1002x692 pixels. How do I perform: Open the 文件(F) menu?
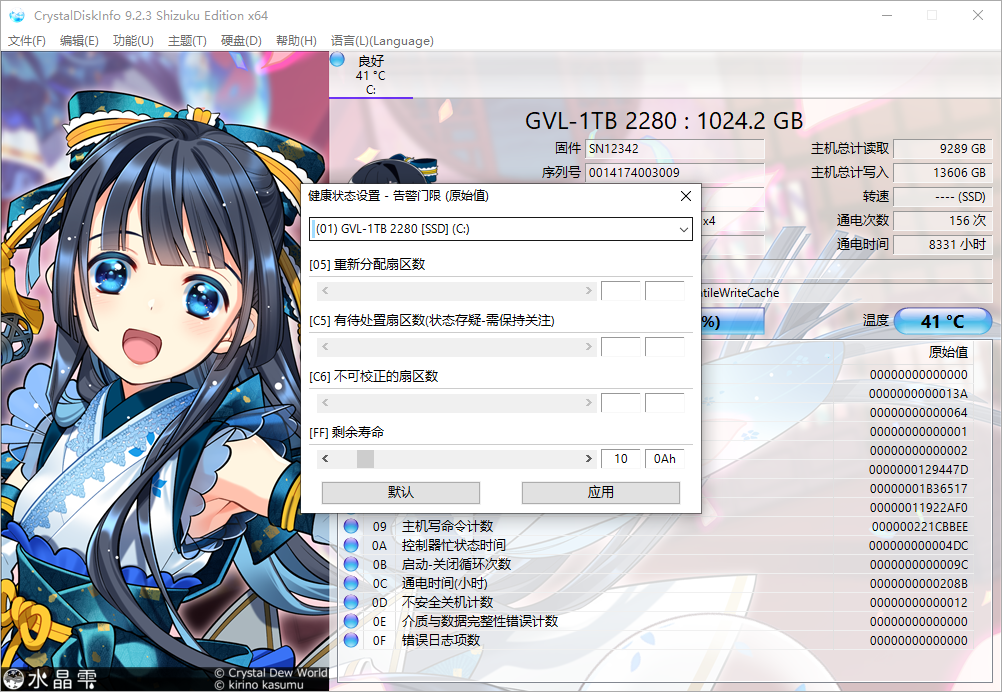[27, 41]
